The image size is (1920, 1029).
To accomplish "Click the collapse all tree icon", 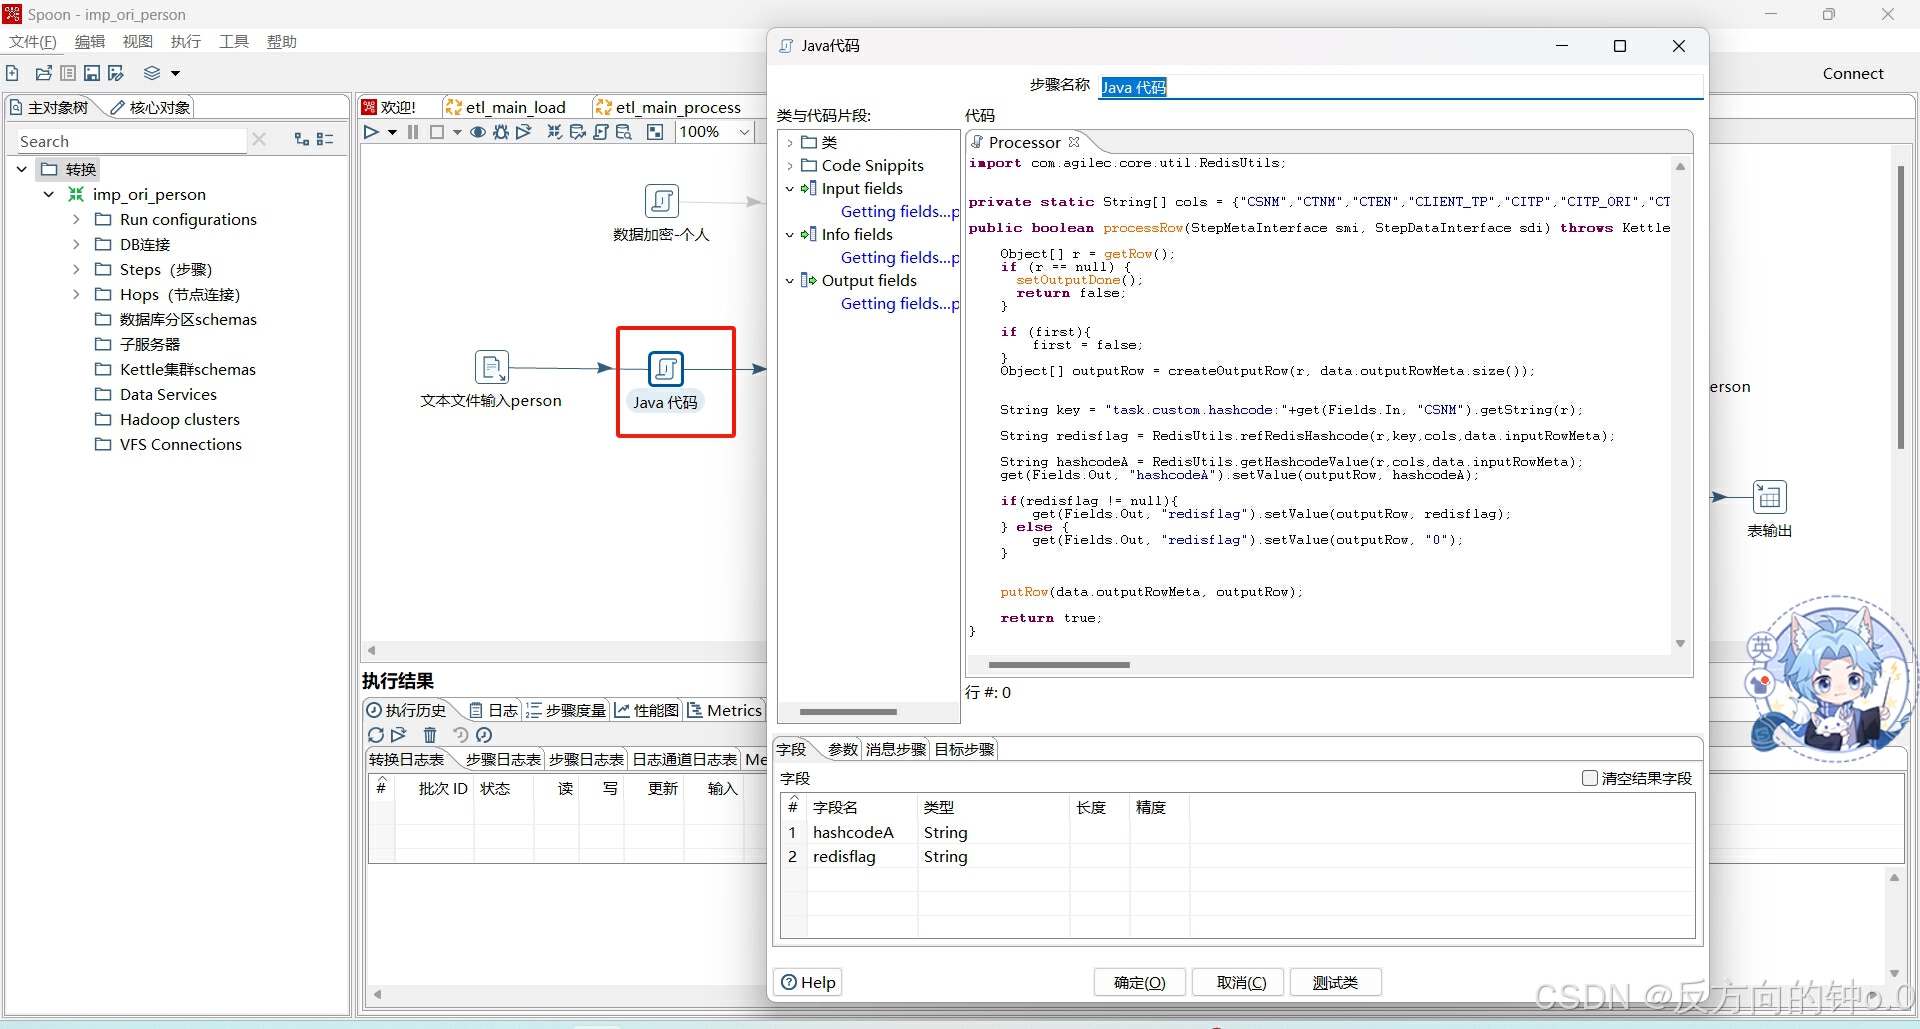I will 325,140.
